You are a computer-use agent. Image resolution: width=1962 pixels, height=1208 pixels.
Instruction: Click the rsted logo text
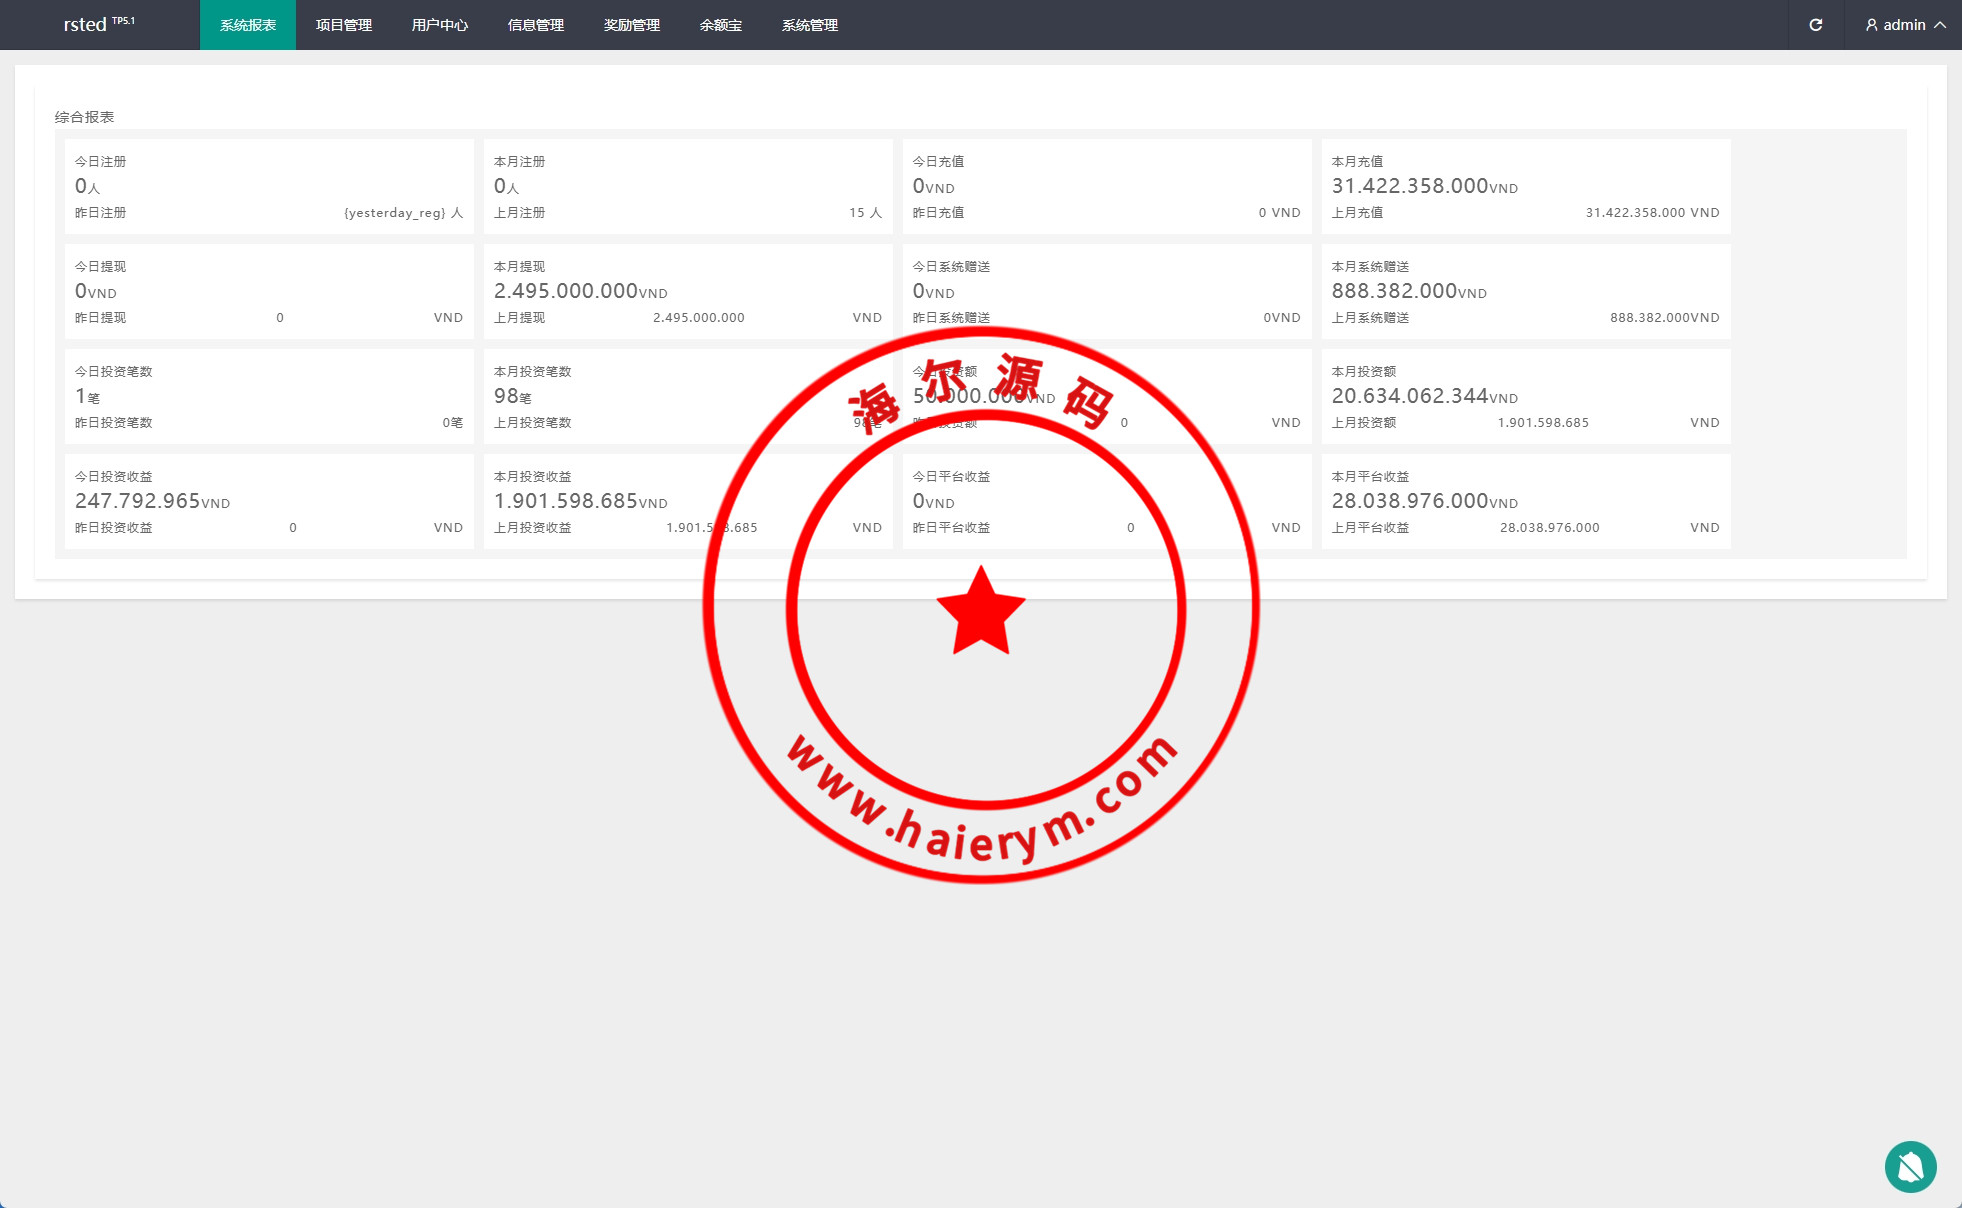[85, 25]
